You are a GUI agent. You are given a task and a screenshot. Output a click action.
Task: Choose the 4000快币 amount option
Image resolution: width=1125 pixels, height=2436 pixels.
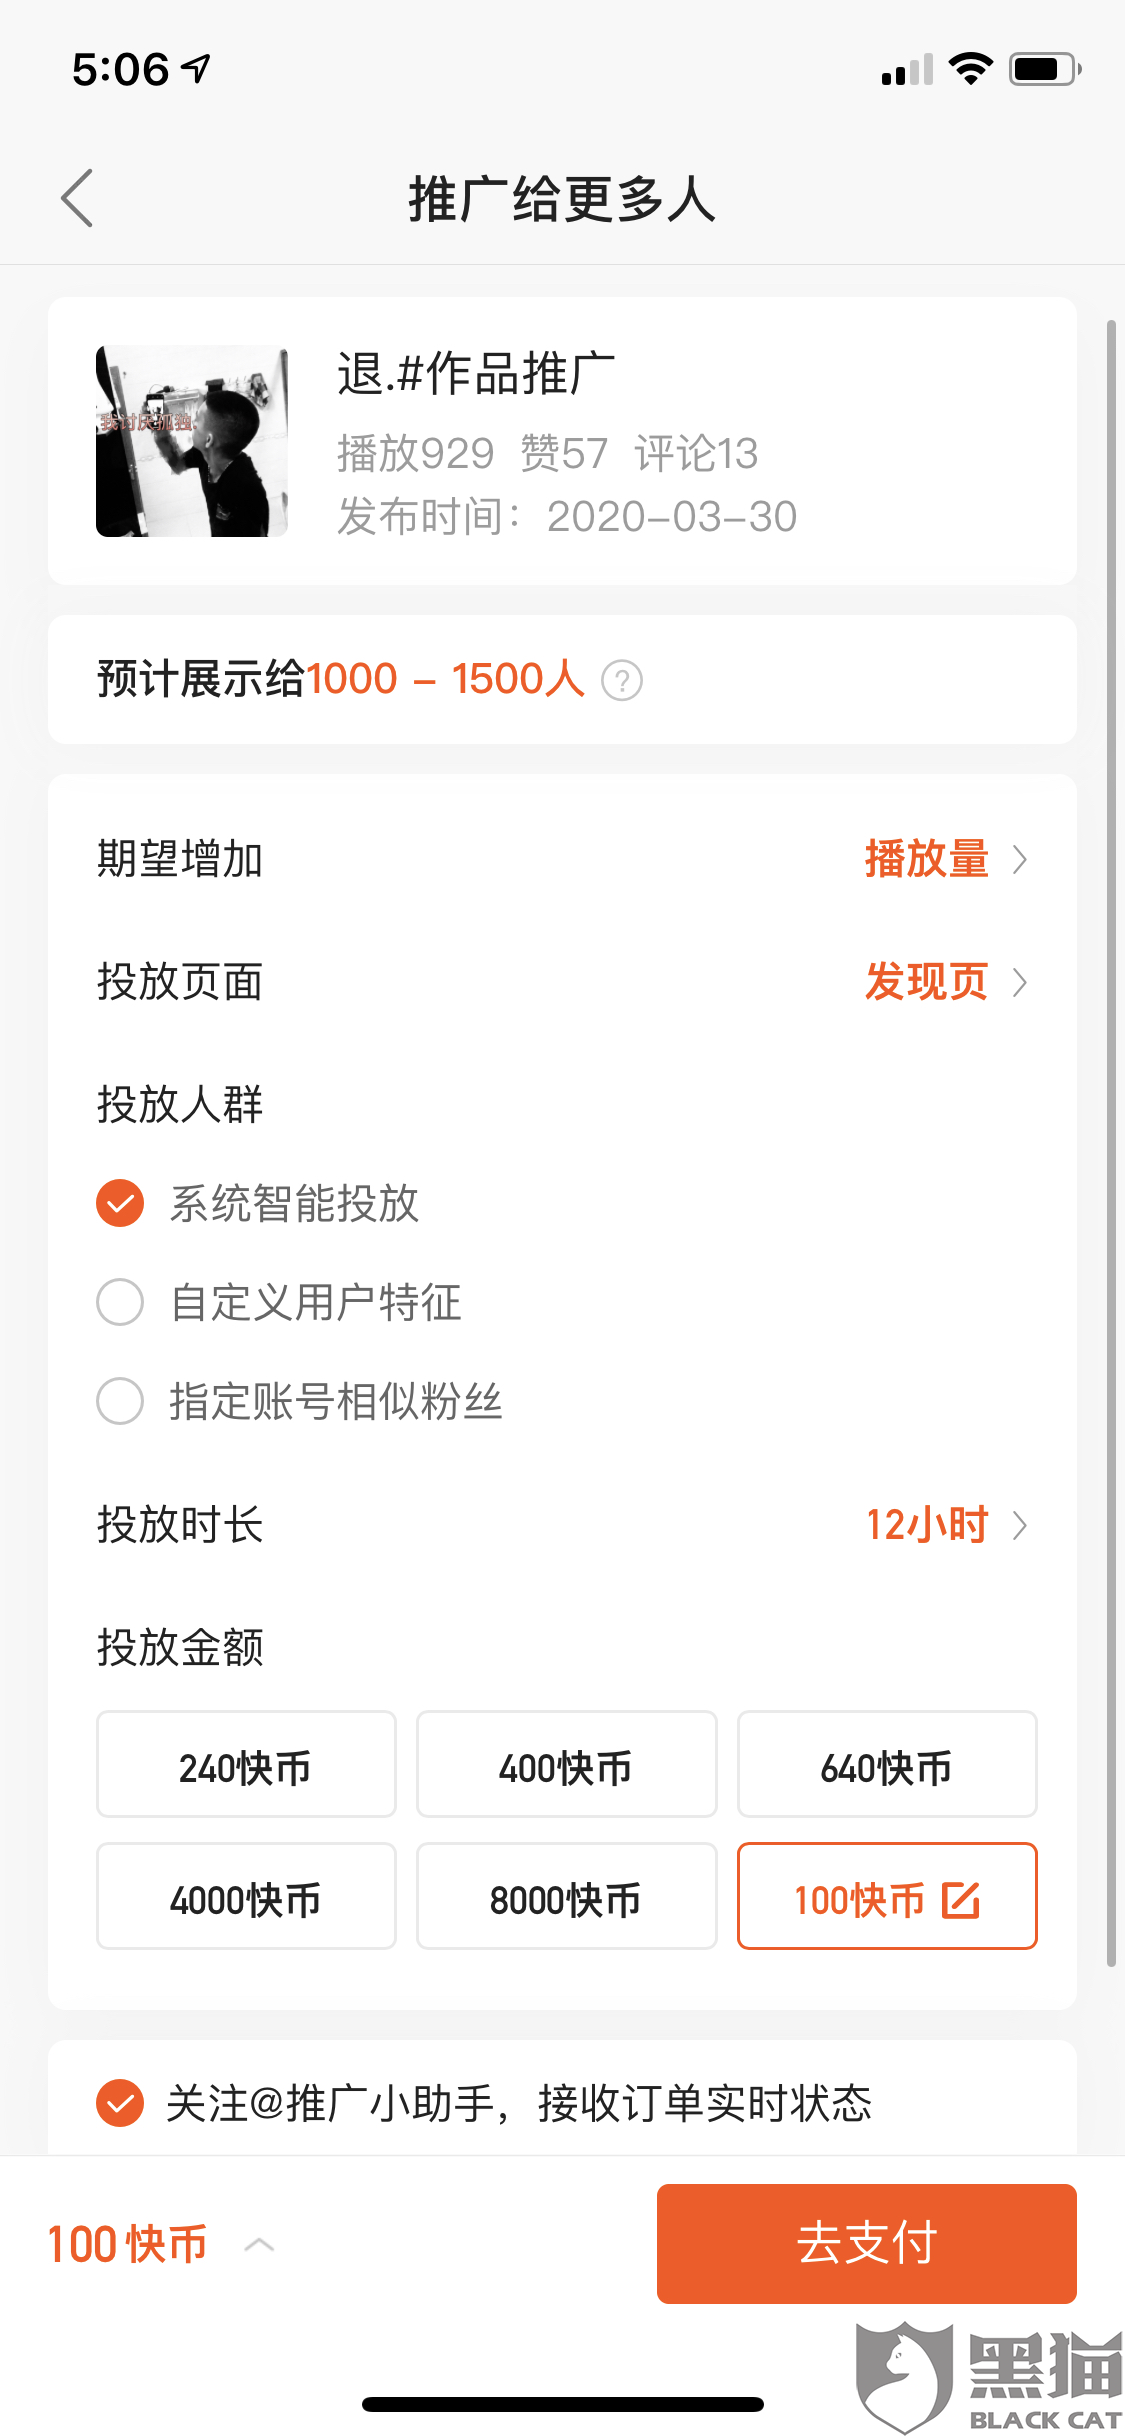pyautogui.click(x=246, y=1897)
